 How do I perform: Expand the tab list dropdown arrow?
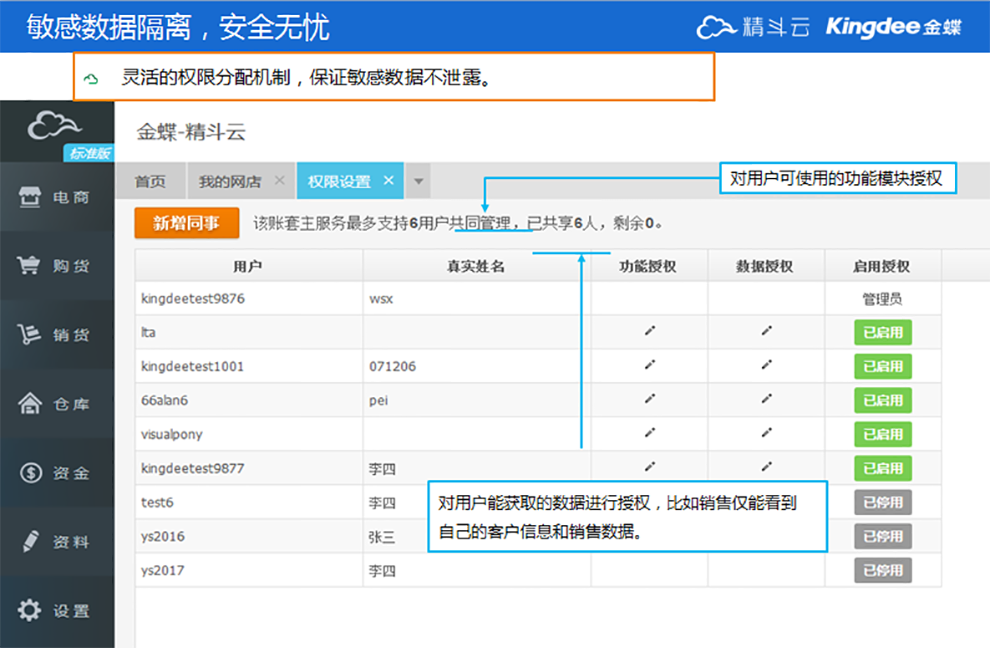[x=418, y=182]
